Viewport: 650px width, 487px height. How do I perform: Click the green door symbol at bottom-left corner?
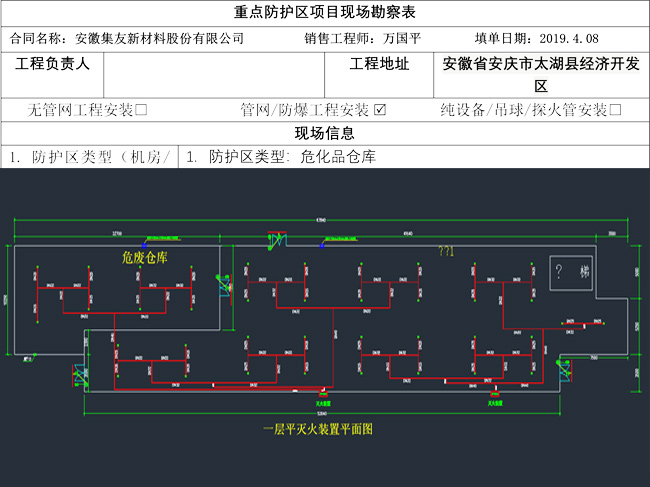78,376
